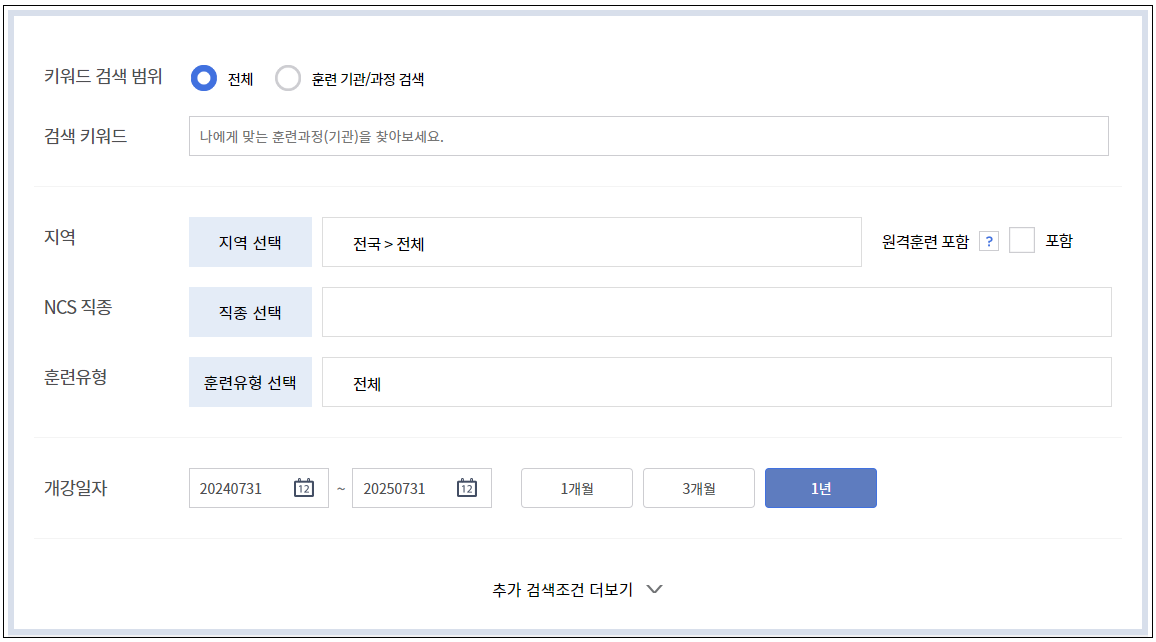Click the 훈련유형 field showing 전체
1156x642 pixels.
coord(716,381)
